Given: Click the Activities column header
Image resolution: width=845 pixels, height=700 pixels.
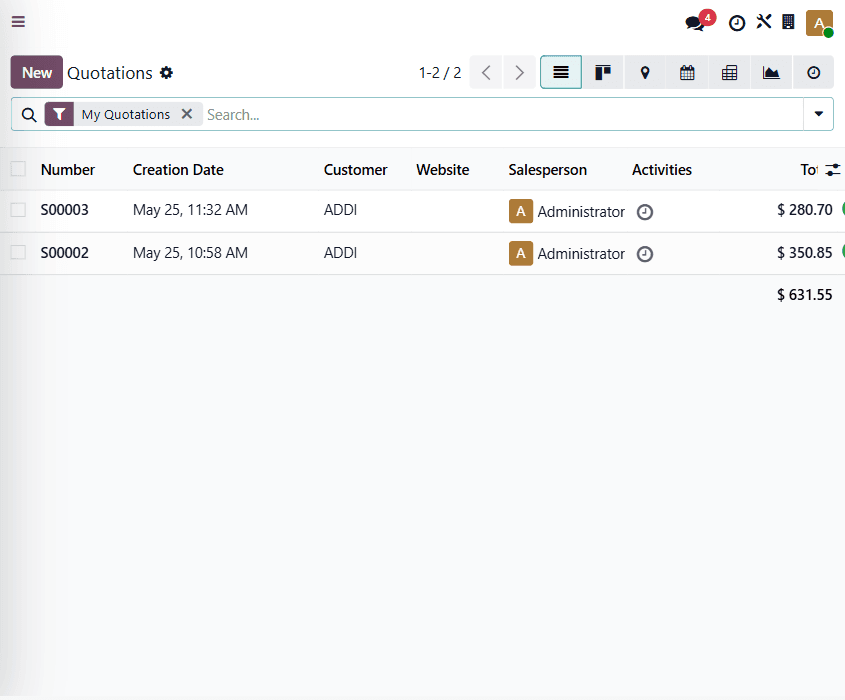Looking at the screenshot, I should point(662,170).
